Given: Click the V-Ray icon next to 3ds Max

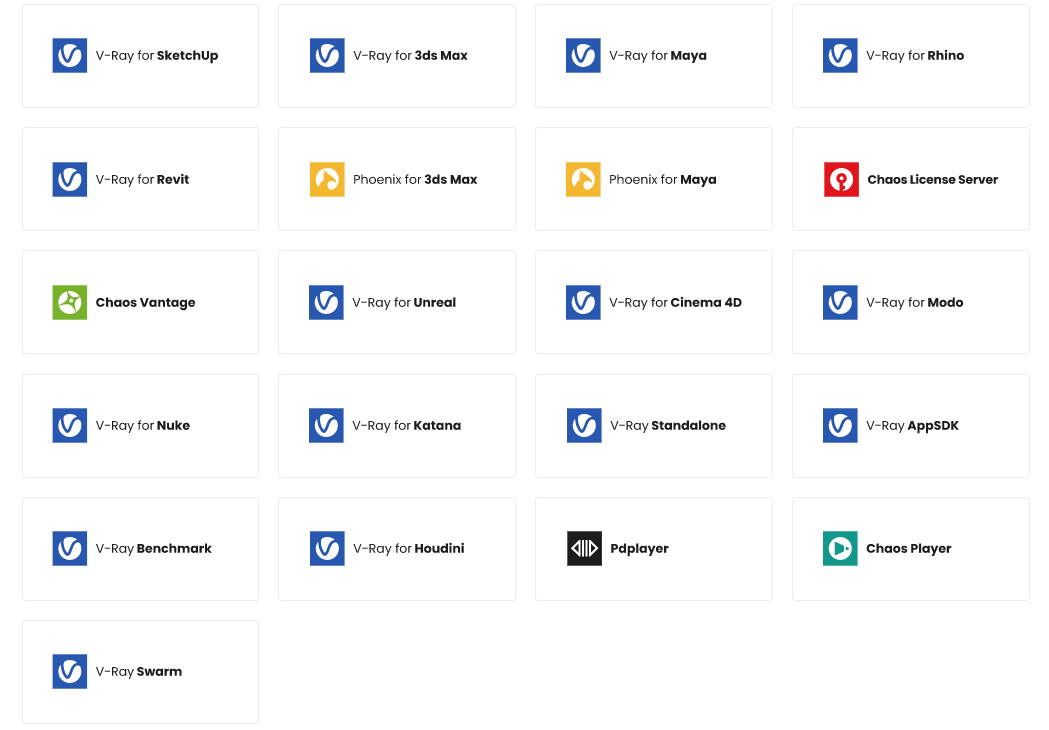Looking at the screenshot, I should pos(327,56).
